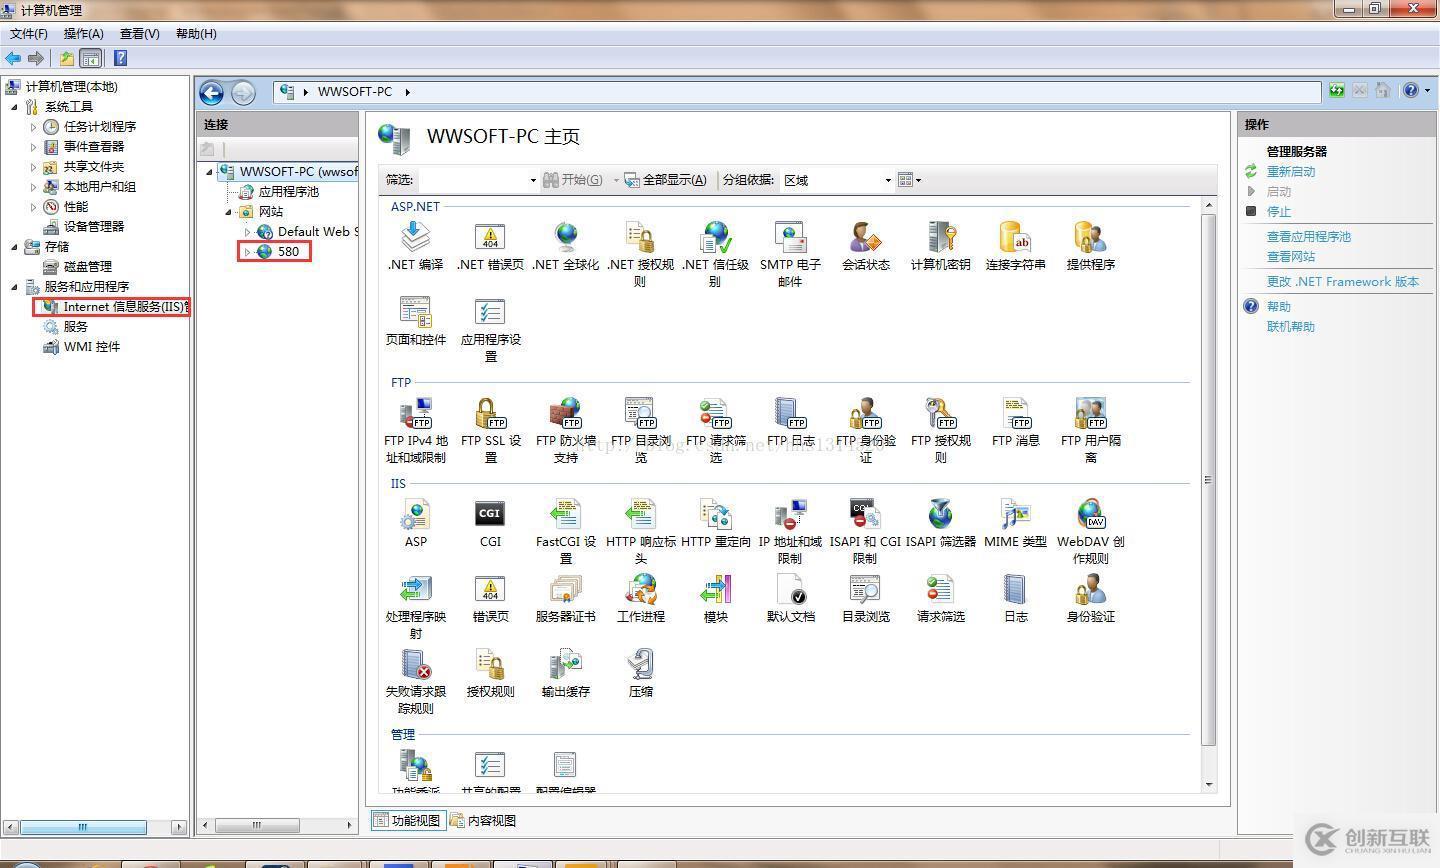Image resolution: width=1440 pixels, height=868 pixels.
Task: Open the view mode dropdown
Action: pyautogui.click(x=909, y=180)
